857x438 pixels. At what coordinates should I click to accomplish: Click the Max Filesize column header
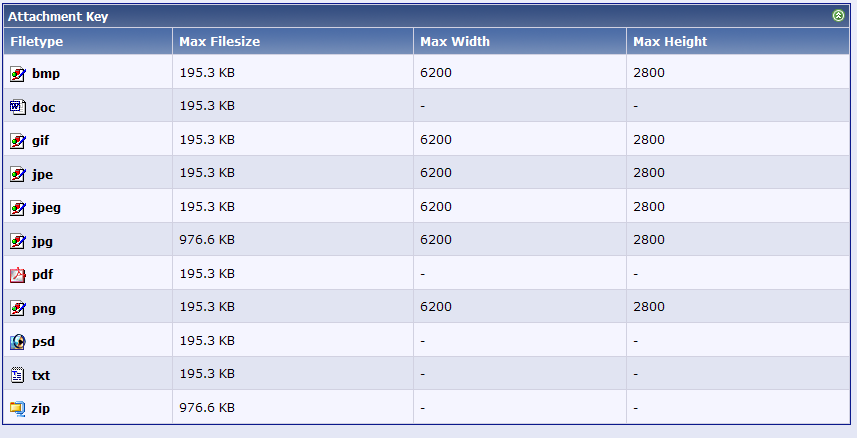(220, 42)
